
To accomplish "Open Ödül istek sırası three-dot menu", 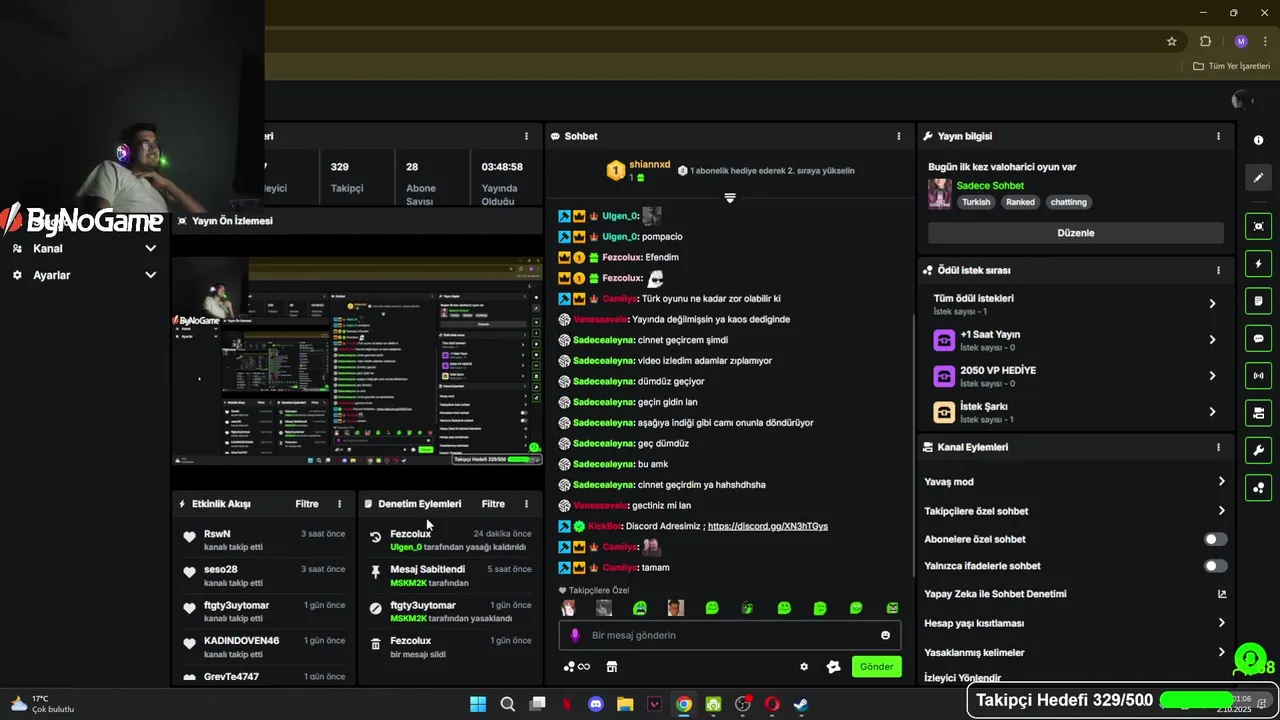I will click(x=1218, y=270).
